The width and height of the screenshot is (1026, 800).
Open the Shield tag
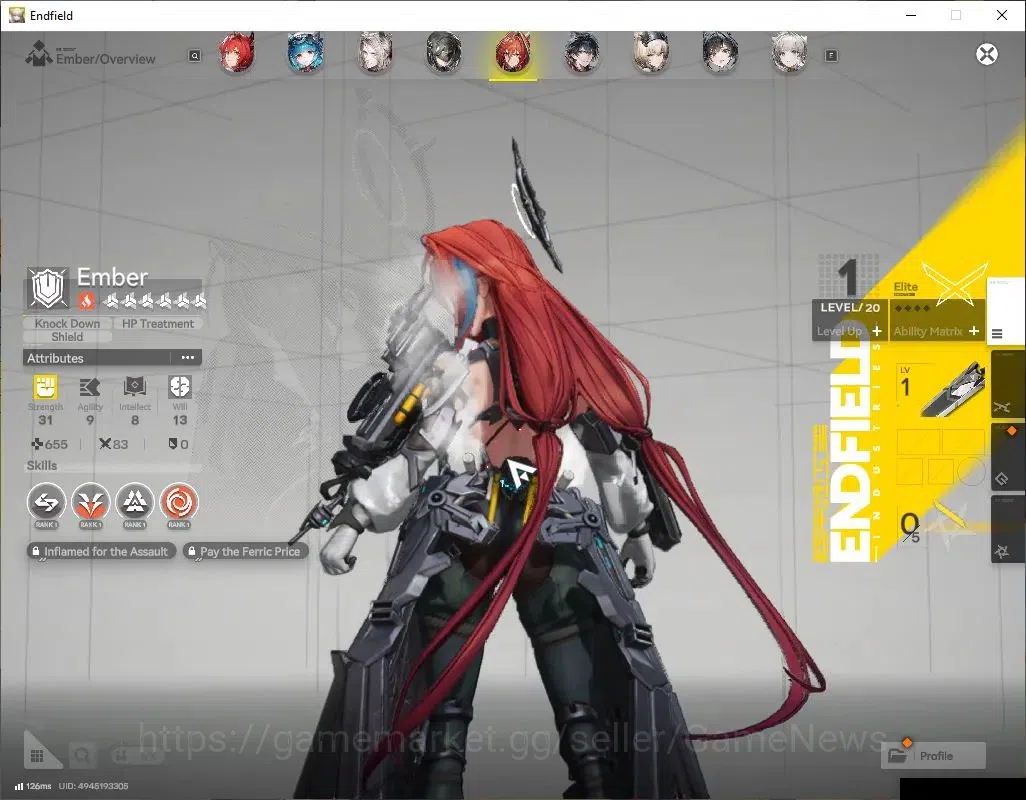tap(67, 337)
